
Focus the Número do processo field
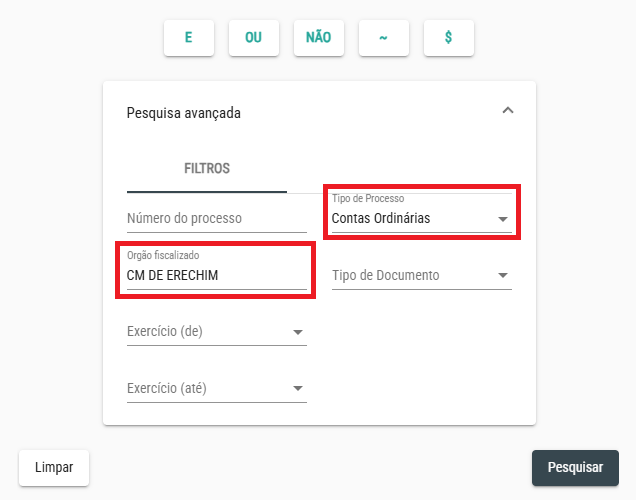(217, 218)
